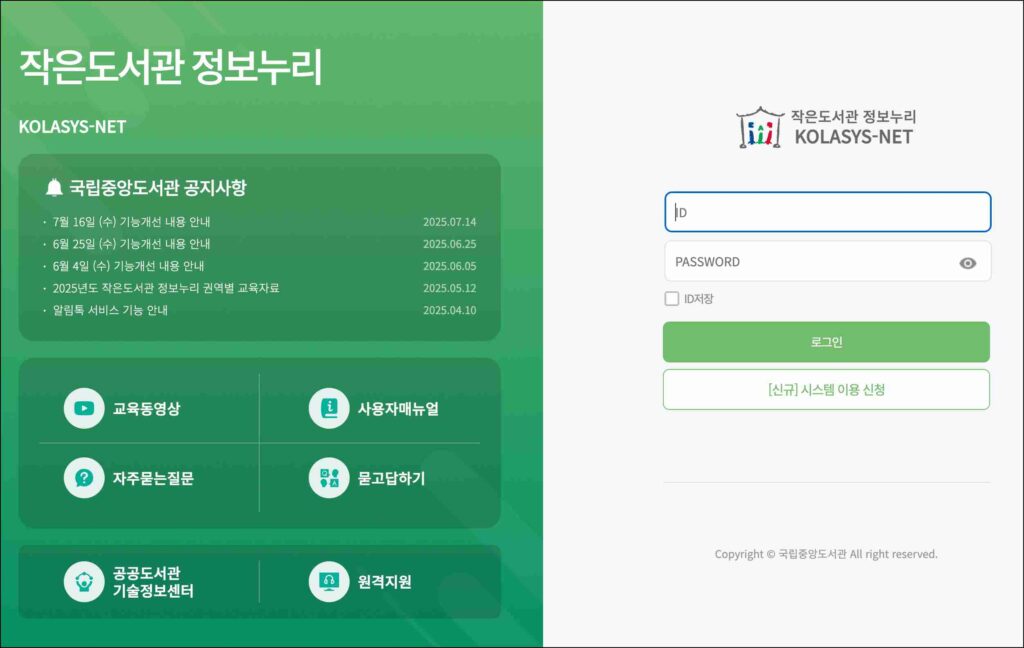Click the notification bell icon beside 국립중앙도서관 공지사항
The image size is (1024, 648).
coord(54,188)
